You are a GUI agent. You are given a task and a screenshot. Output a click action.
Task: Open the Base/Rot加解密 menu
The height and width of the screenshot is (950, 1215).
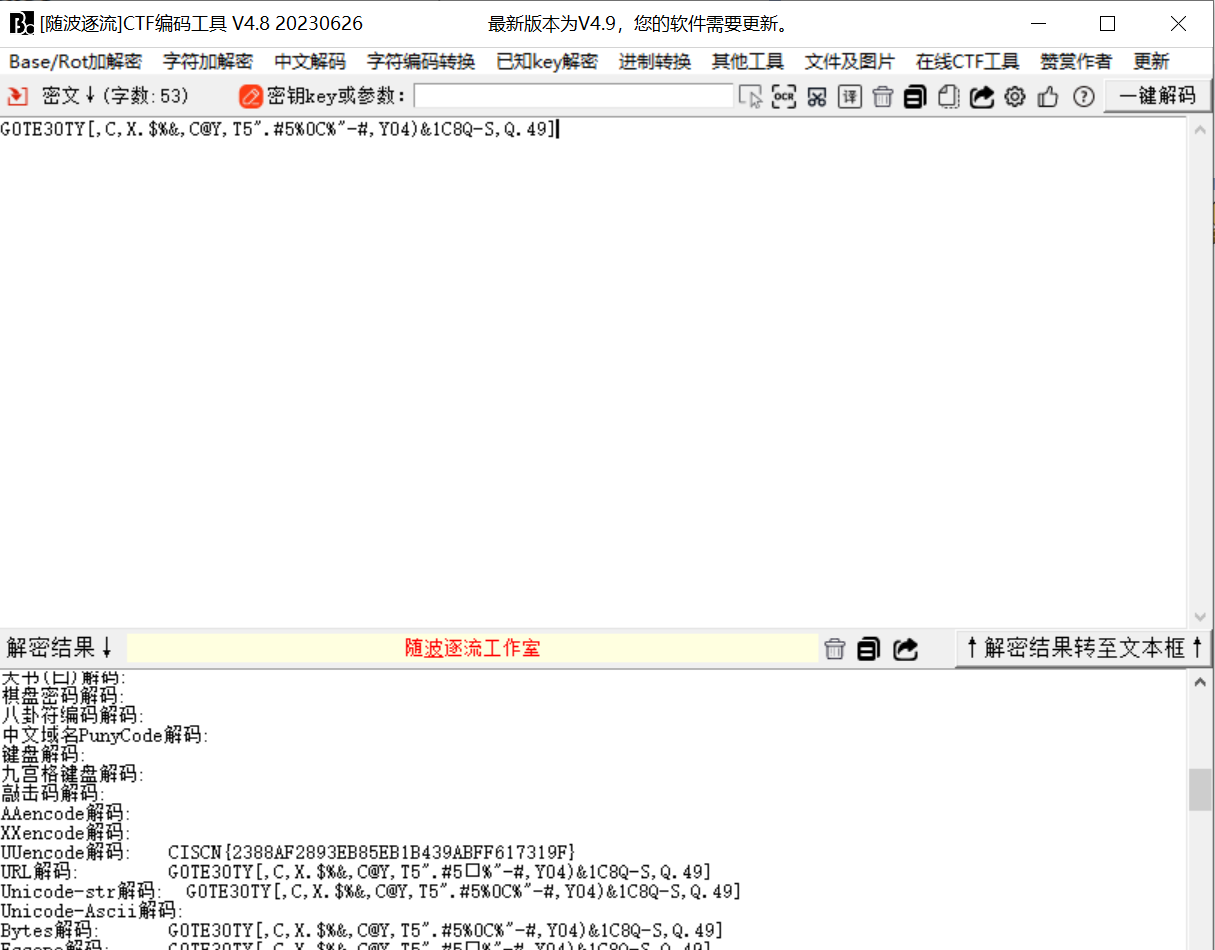[x=76, y=61]
